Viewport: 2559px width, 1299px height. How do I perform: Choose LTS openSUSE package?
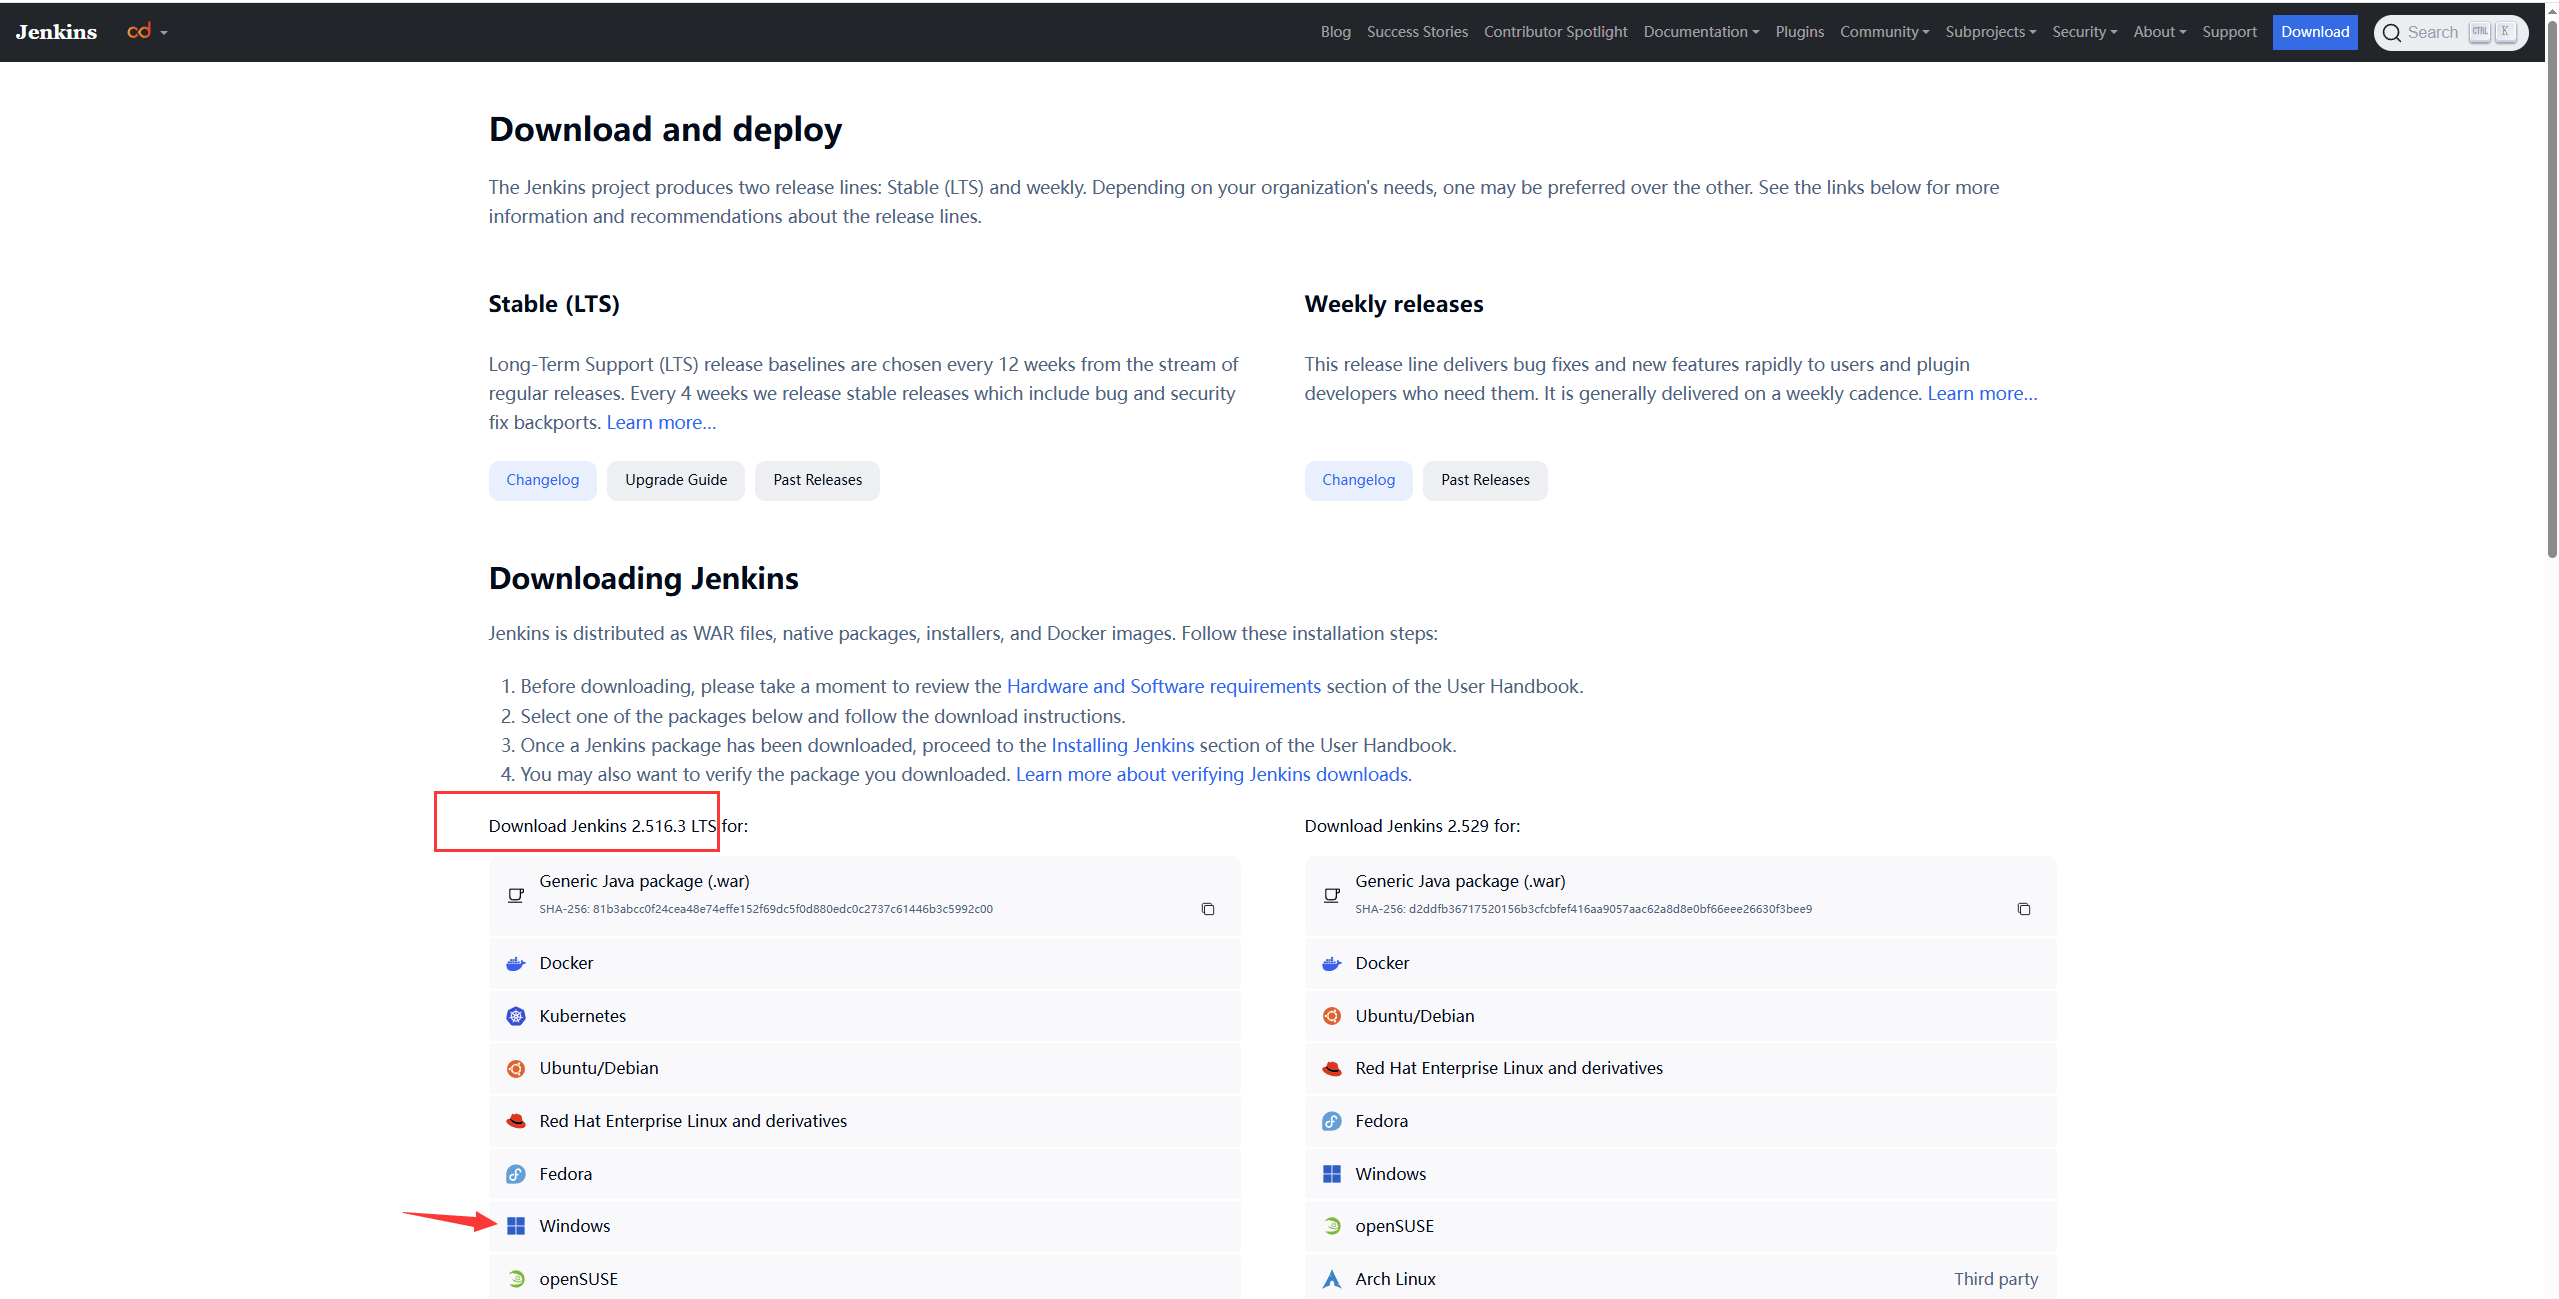(864, 1278)
